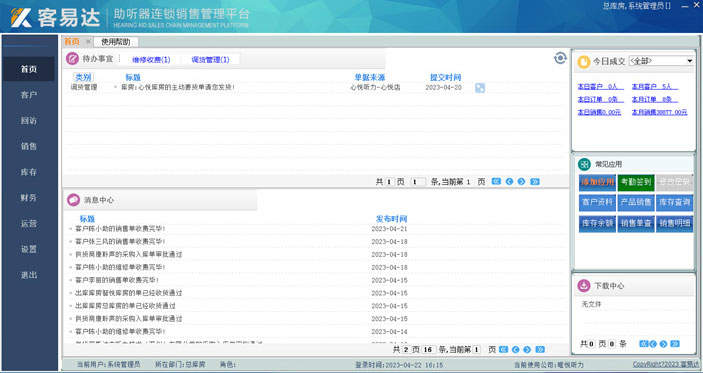Open message 客户陈小勤的销售单收费完毕 dated 2023-04-21

point(120,229)
